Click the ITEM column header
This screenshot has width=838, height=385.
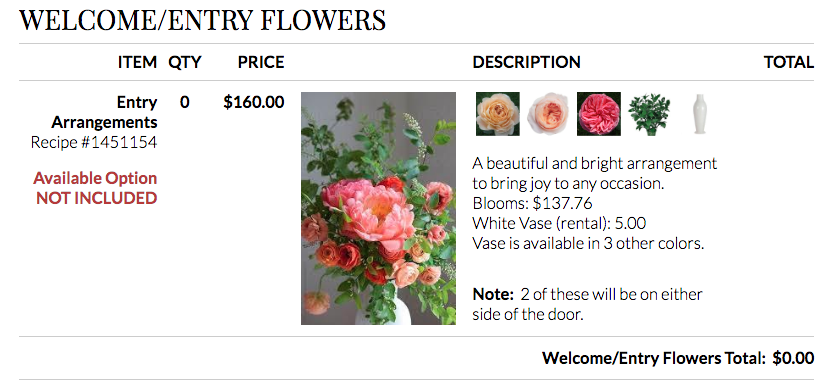[x=137, y=62]
